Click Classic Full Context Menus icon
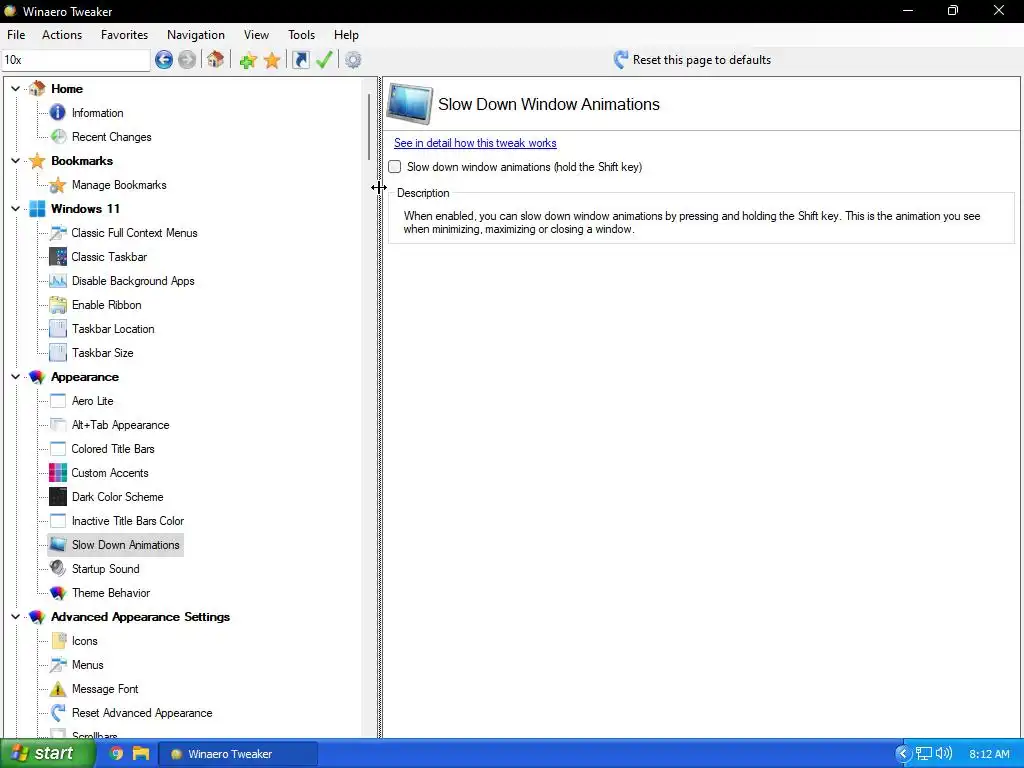This screenshot has height=768, width=1024. pyautogui.click(x=57, y=232)
